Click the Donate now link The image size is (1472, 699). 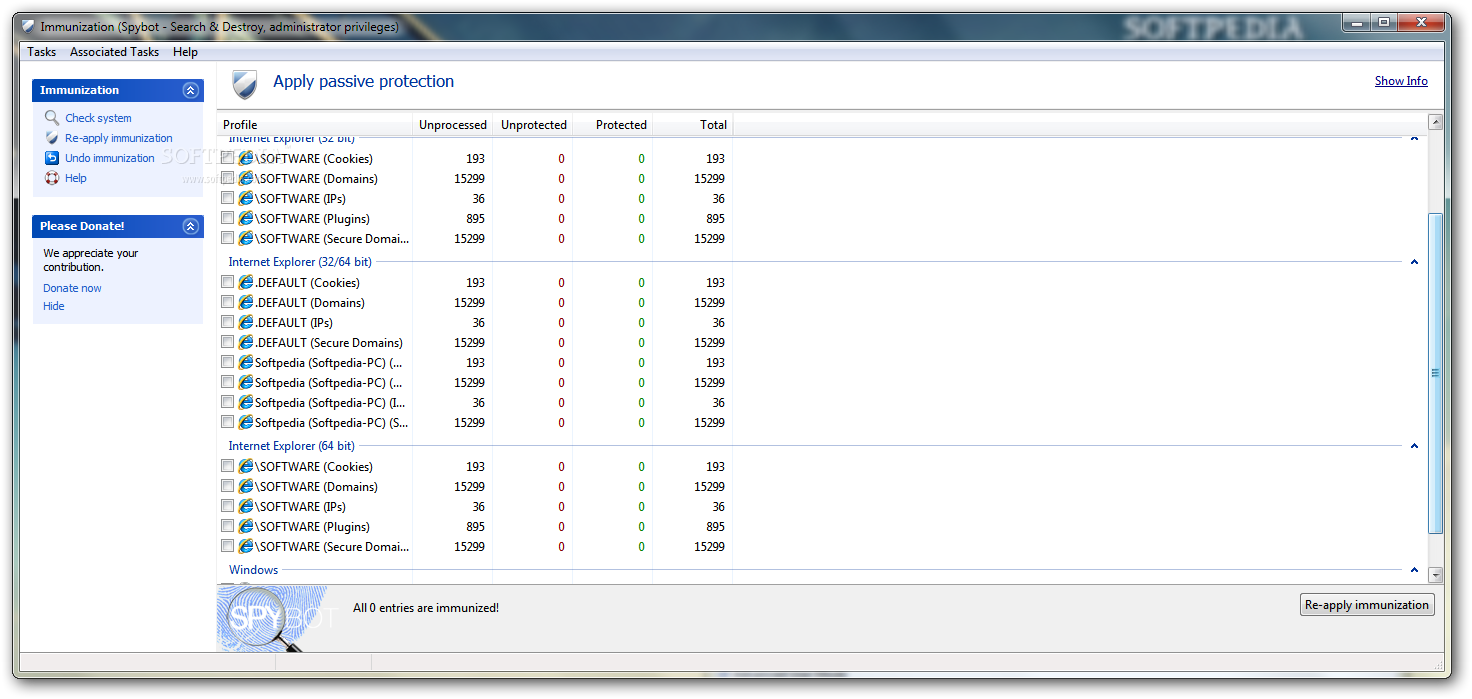(72, 288)
